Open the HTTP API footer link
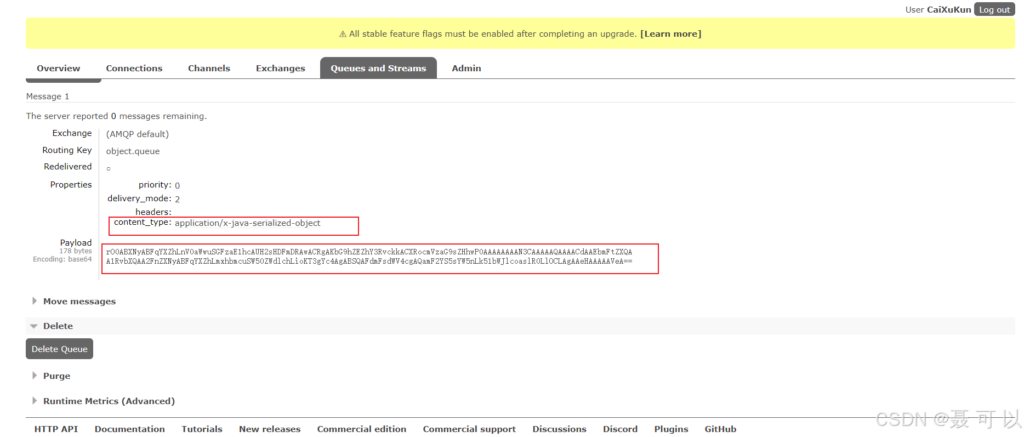Viewport: 1024px width, 437px height. coord(56,429)
